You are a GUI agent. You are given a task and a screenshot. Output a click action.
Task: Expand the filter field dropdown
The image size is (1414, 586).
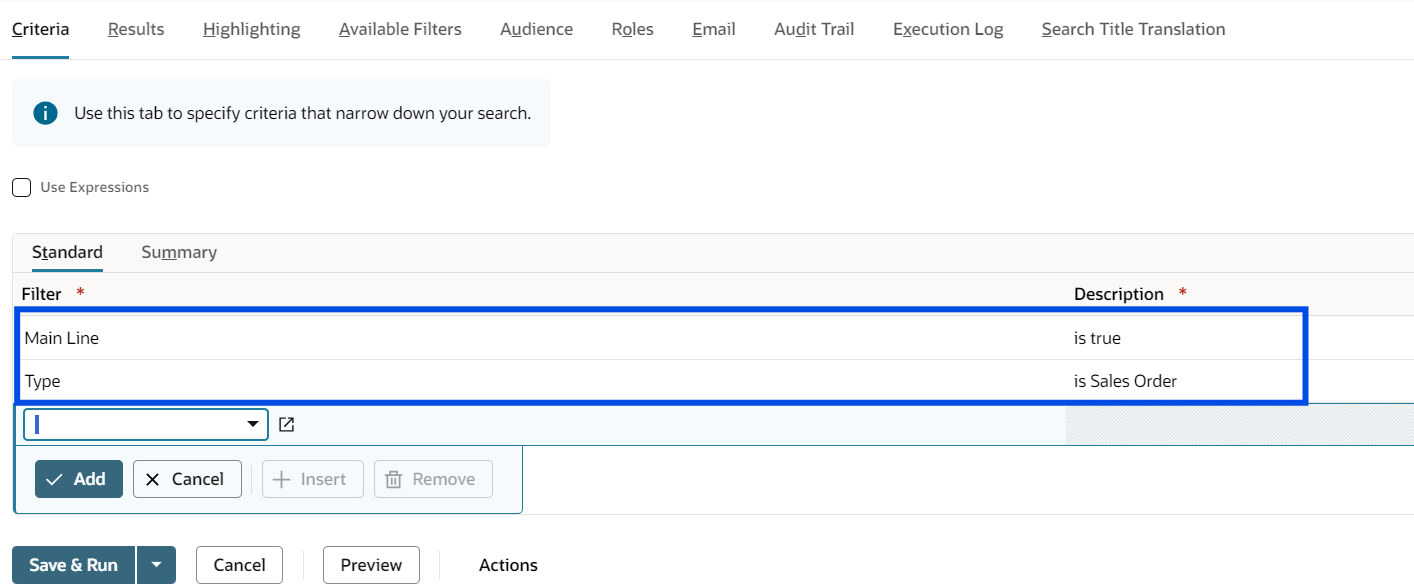point(253,425)
